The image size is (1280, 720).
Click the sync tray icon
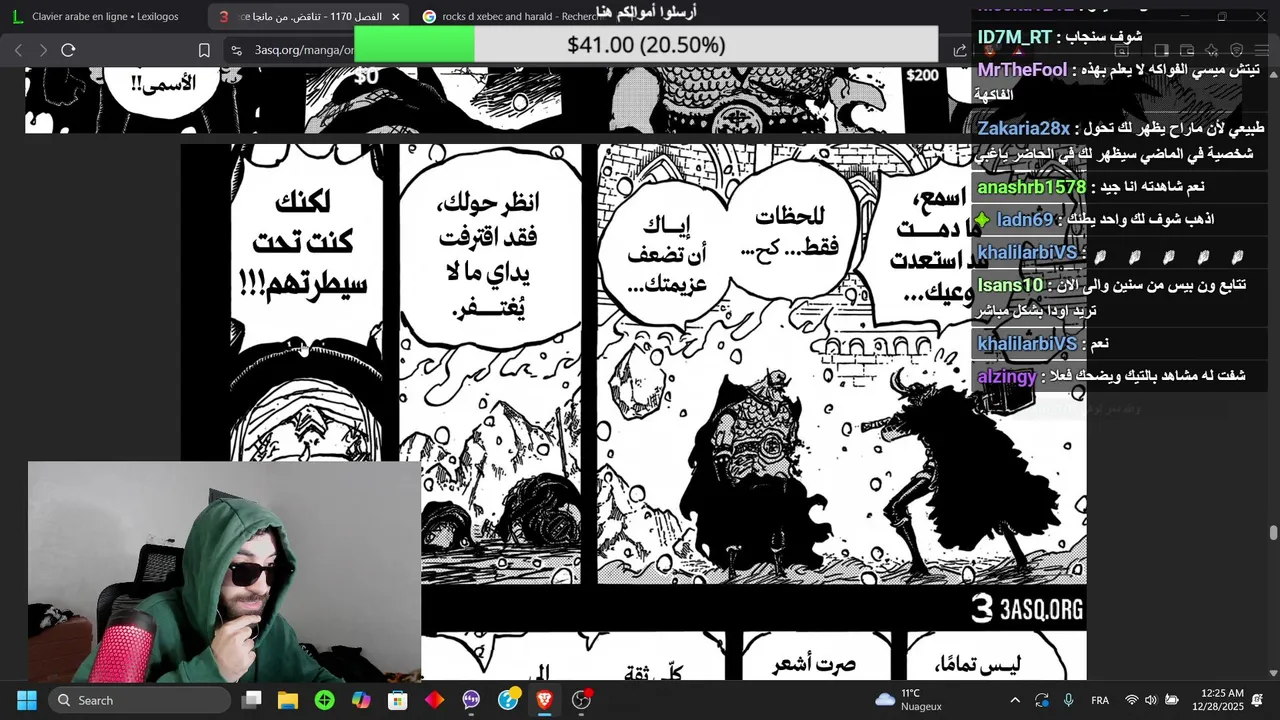point(1042,700)
